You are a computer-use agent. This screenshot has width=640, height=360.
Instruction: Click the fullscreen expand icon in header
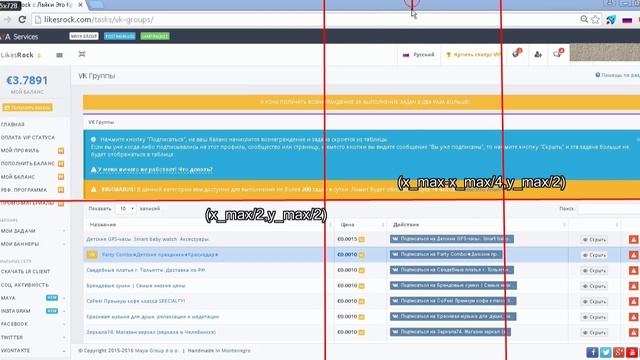click(x=82, y=54)
